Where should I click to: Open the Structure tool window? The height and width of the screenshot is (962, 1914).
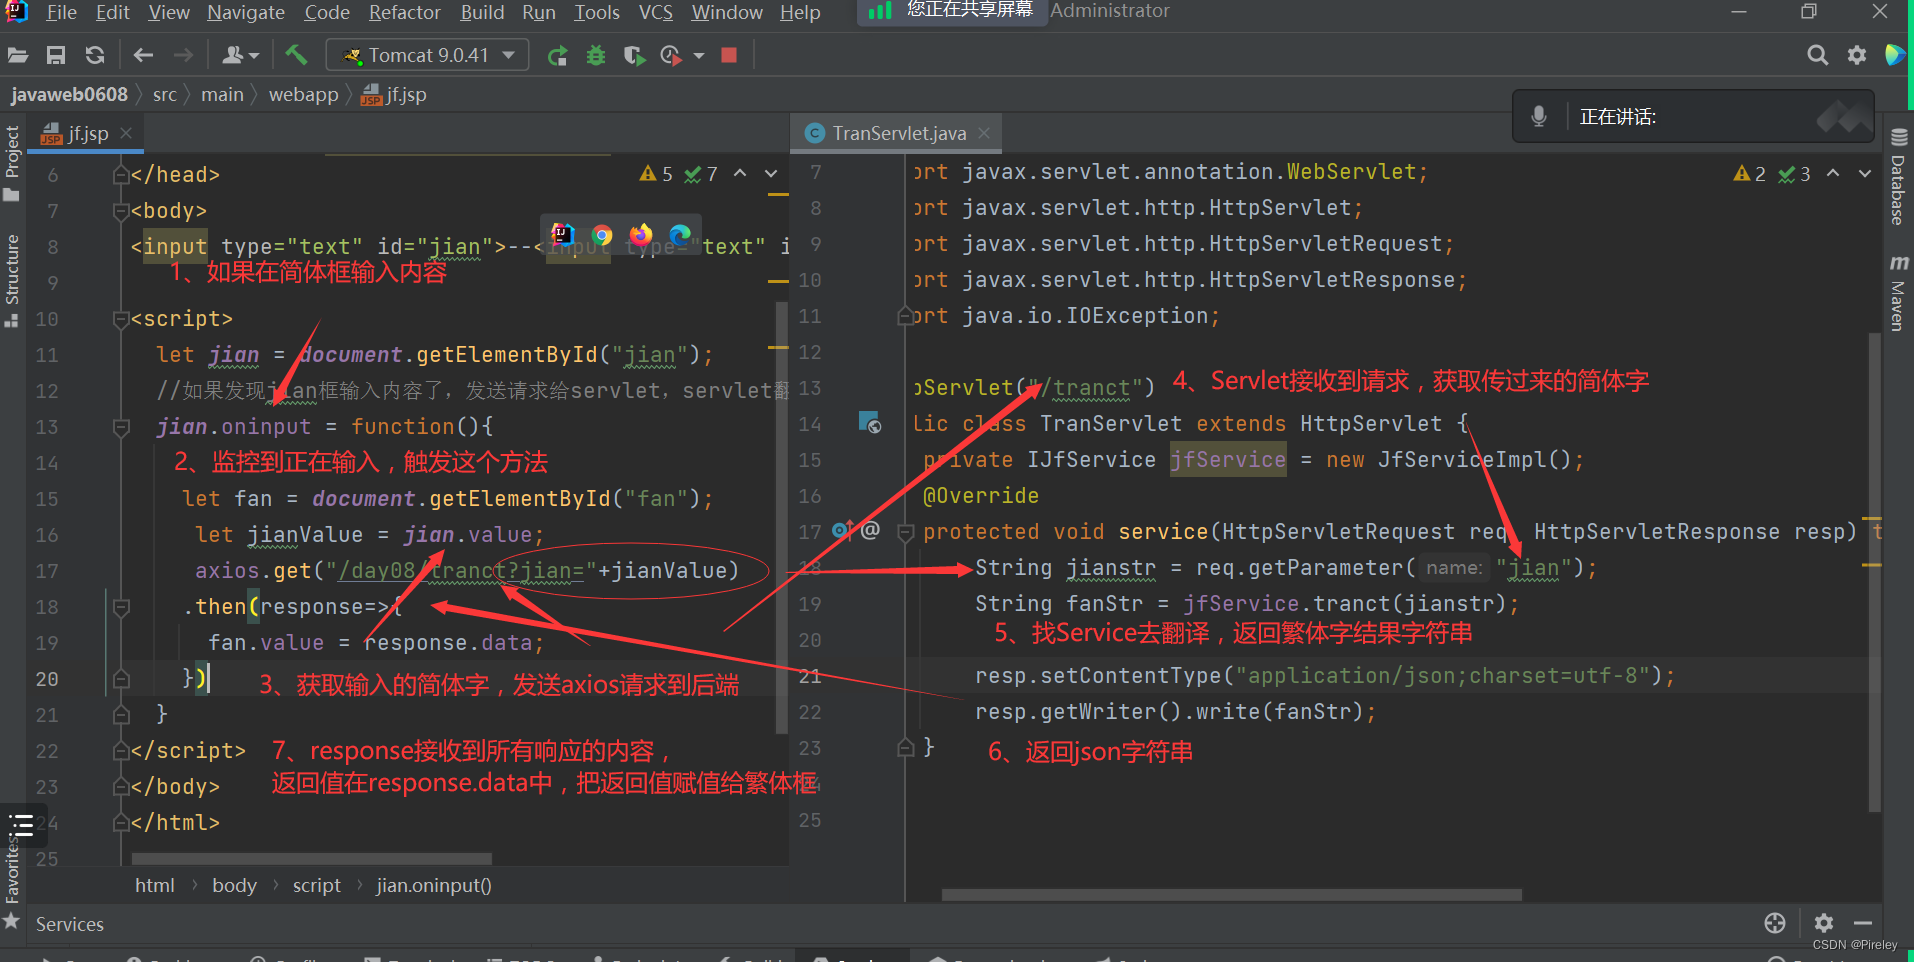12,281
